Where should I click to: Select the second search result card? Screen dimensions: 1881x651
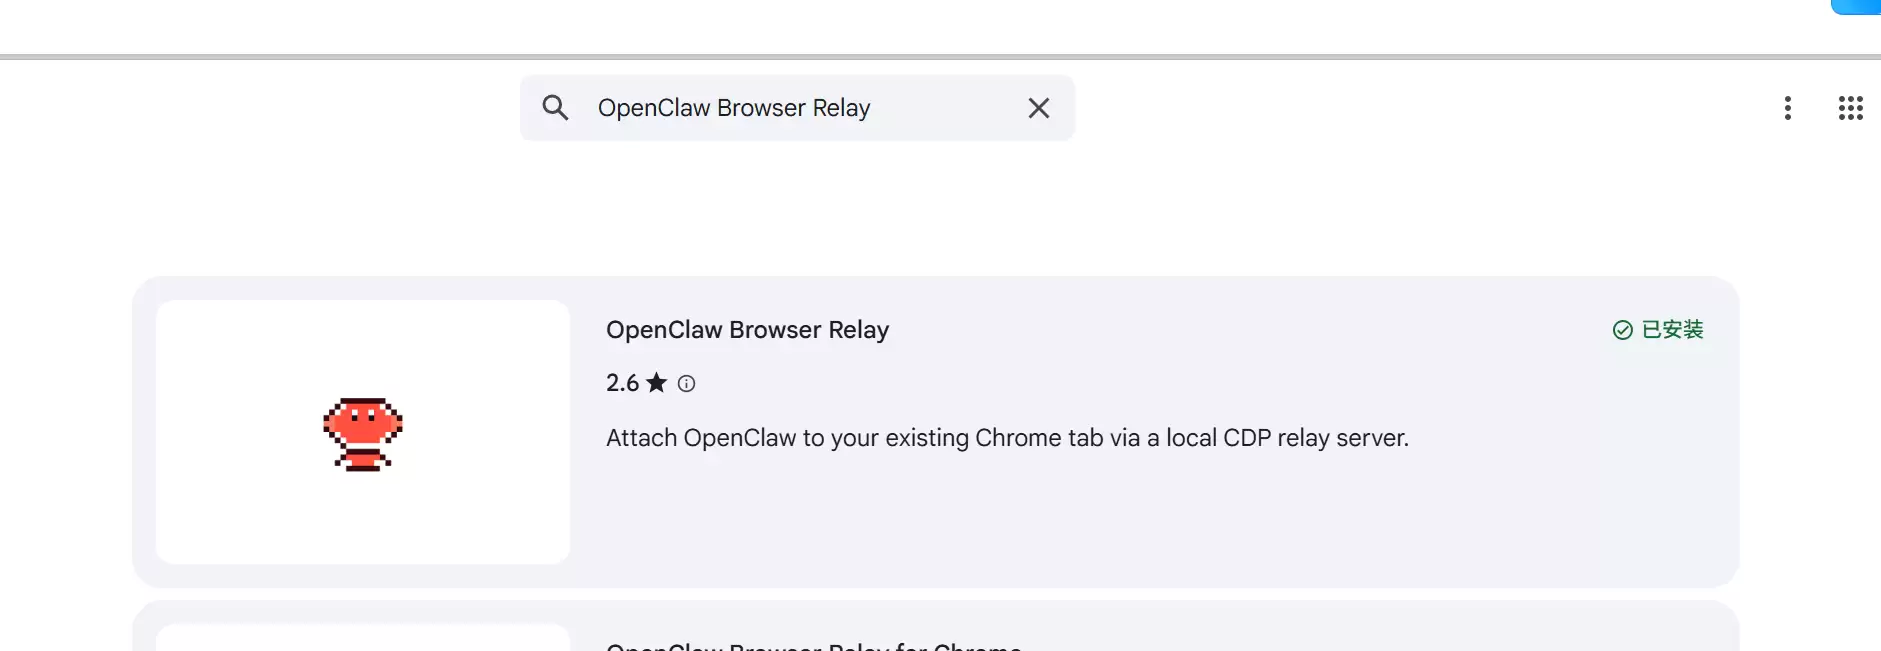(x=1300, y=628)
